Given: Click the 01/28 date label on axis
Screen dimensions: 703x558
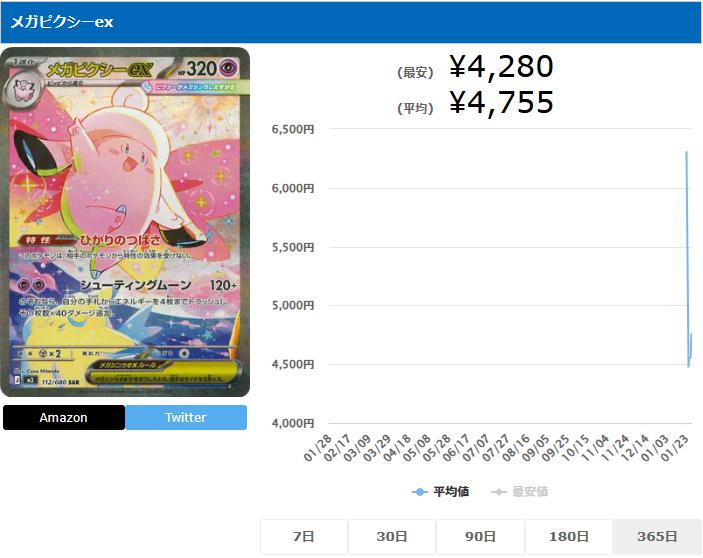Looking at the screenshot, I should [317, 448].
